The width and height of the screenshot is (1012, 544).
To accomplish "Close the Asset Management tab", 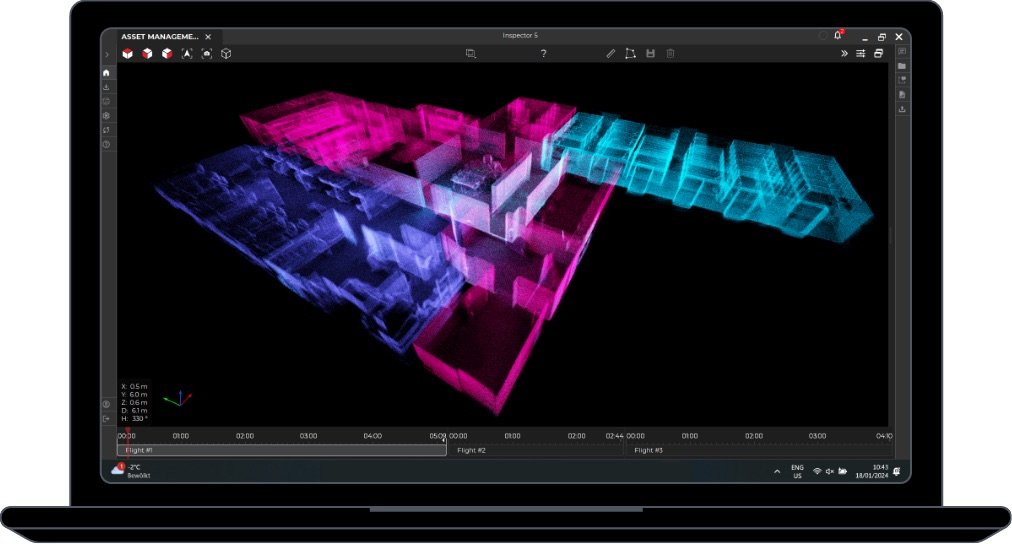I will tap(208, 37).
